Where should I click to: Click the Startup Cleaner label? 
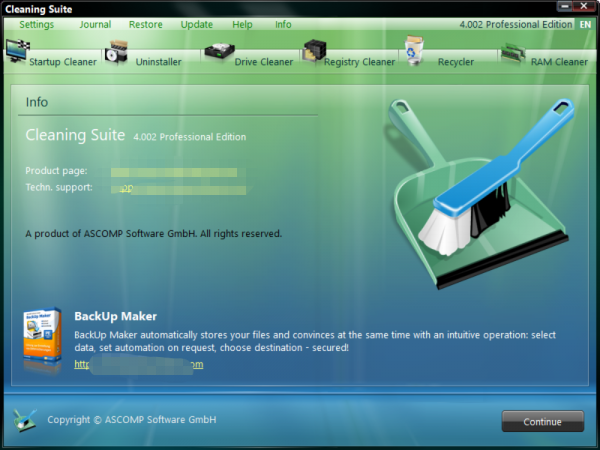63,62
